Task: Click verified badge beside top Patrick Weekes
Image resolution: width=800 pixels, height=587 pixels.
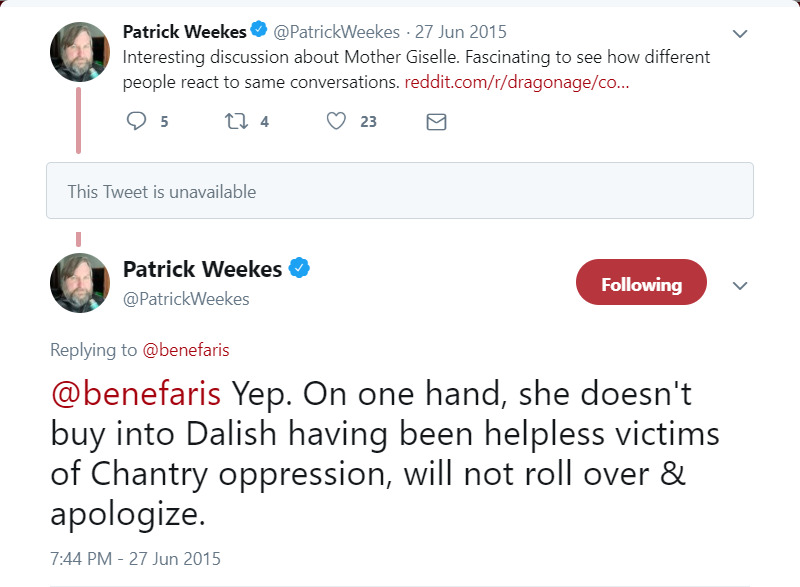Action: pyautogui.click(x=259, y=31)
